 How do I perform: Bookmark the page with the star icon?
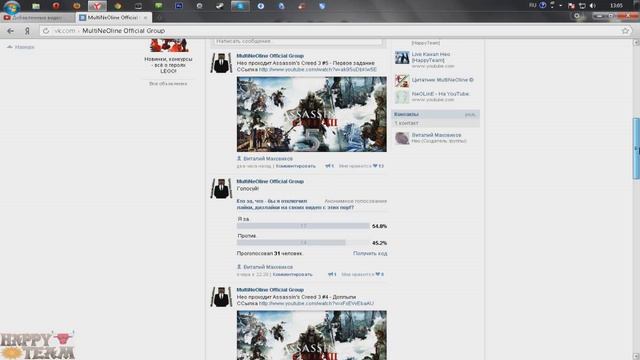(625, 31)
